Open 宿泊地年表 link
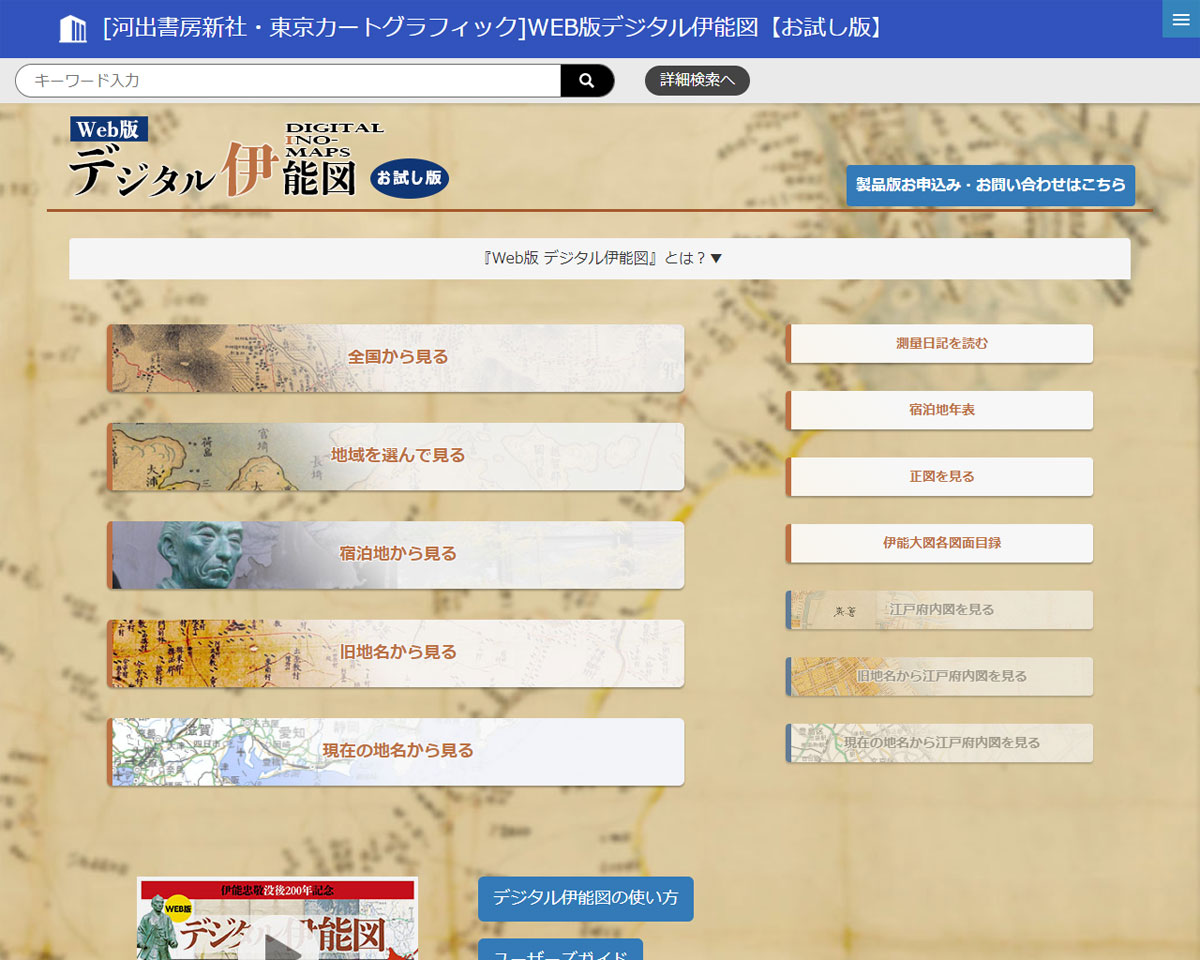1200x960 pixels. (940, 410)
